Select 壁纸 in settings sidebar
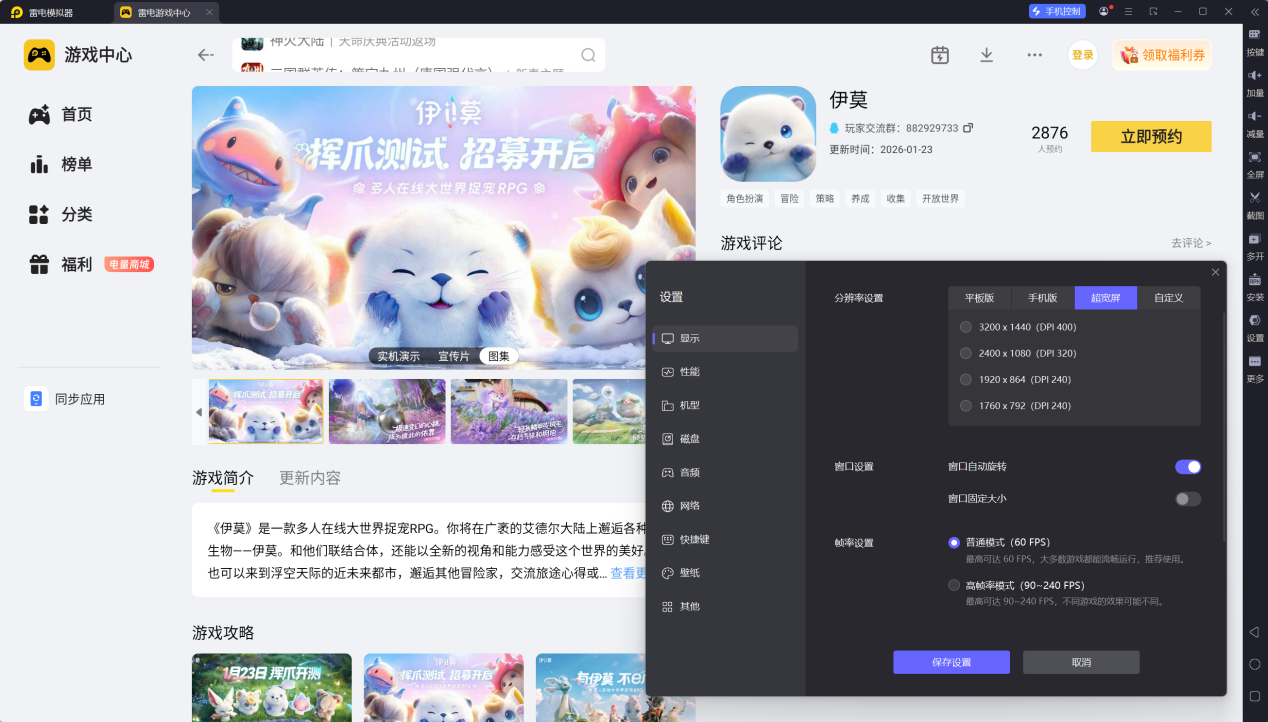The height and width of the screenshot is (722, 1268). (x=725, y=573)
